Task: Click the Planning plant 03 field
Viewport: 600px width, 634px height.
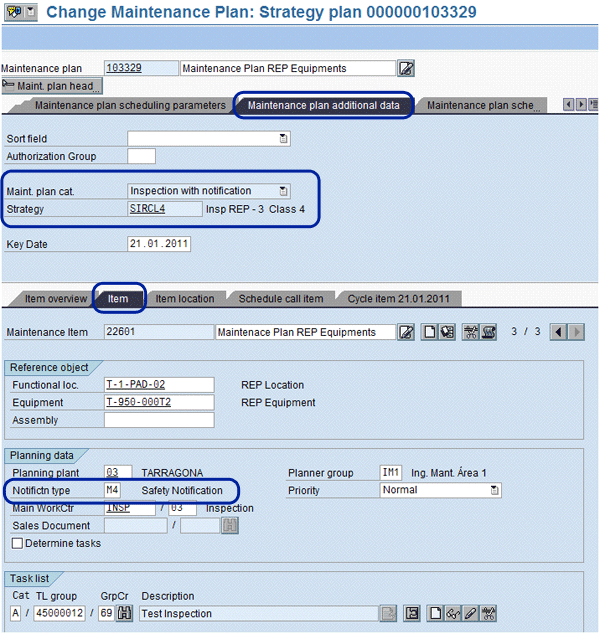Action: pos(118,472)
